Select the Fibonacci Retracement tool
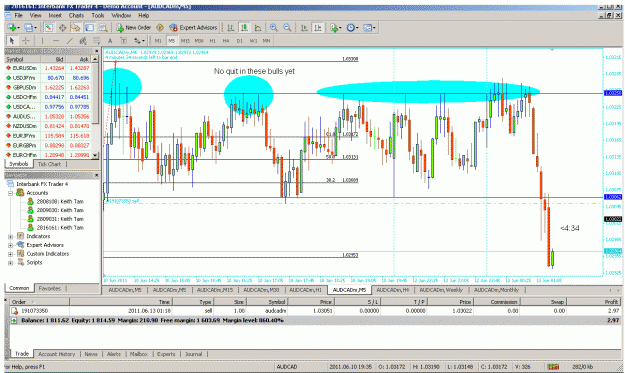 click(x=96, y=41)
